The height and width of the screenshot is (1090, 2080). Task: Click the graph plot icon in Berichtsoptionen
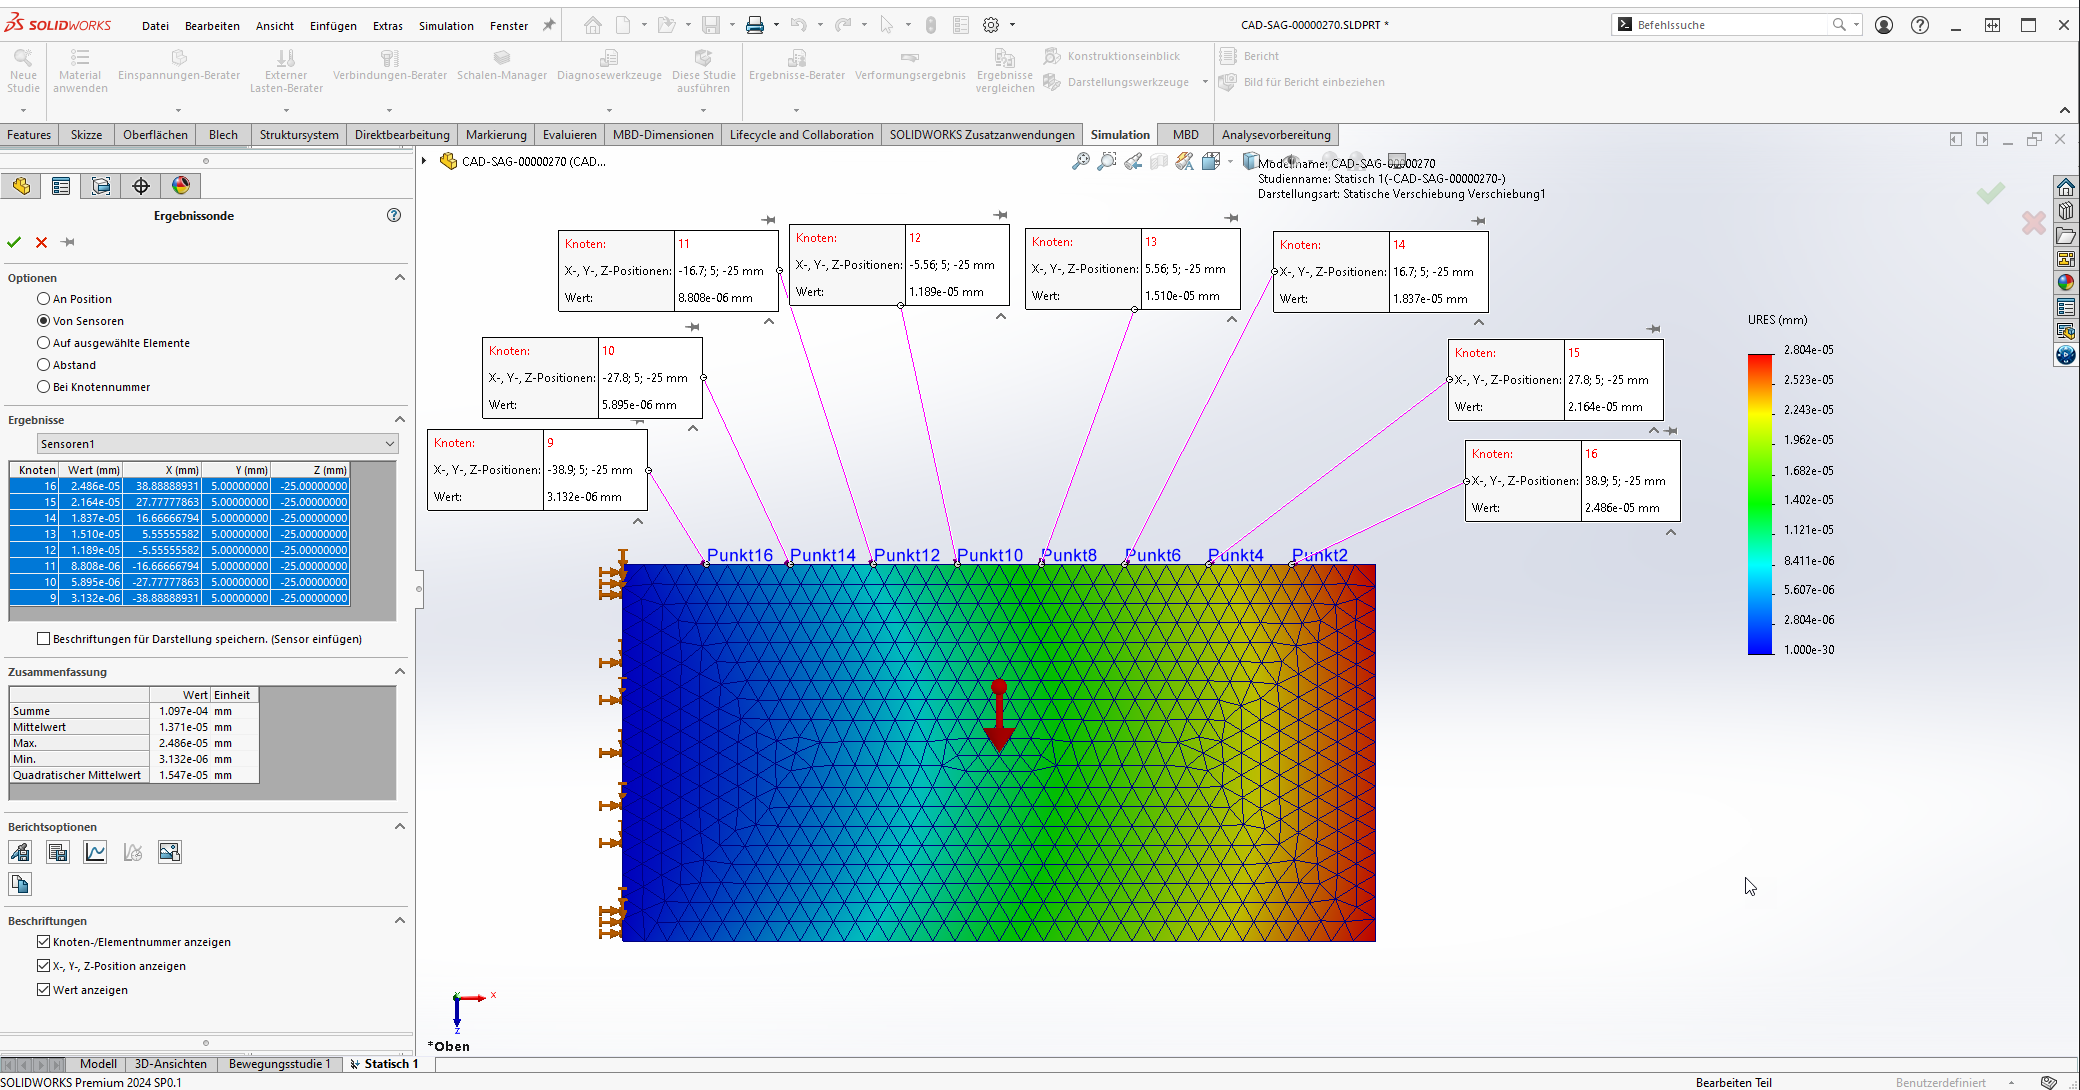(x=95, y=852)
